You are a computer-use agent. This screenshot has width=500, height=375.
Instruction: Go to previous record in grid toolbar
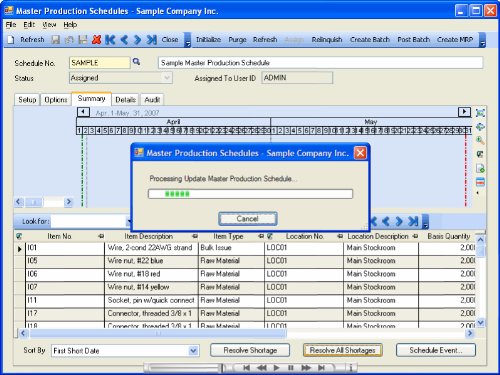click(x=386, y=221)
